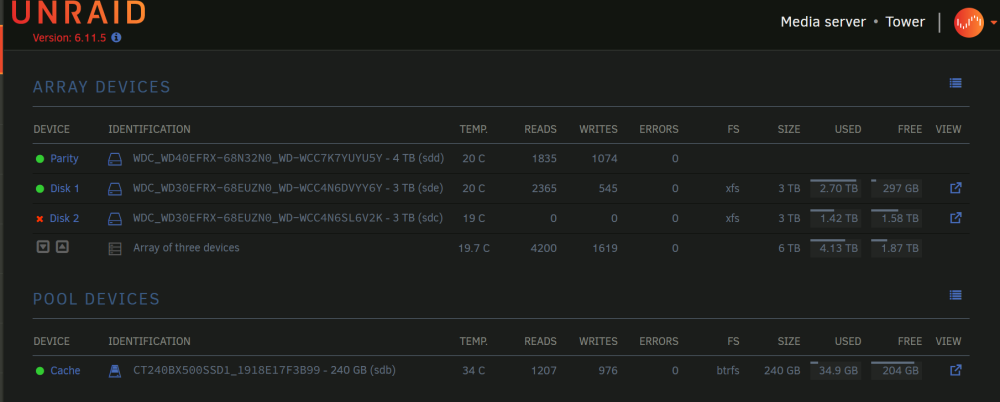
Task: Open the Disk 2 device settings link
Action: (64, 218)
